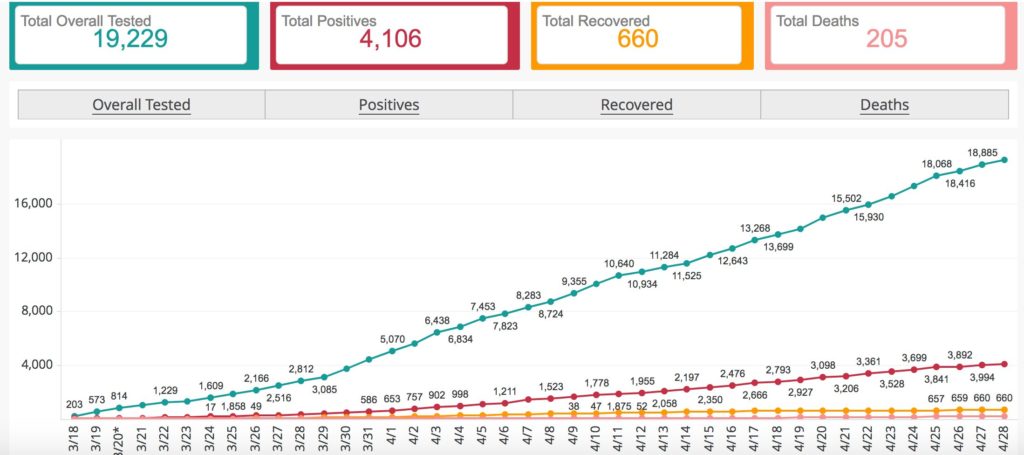Click the final red positives point on 4/28
1024x455 pixels.
[1004, 364]
